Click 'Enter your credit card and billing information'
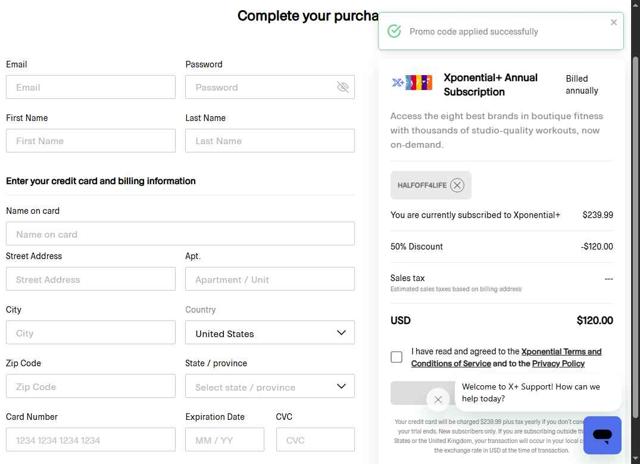This screenshot has width=640, height=464. [x=101, y=181]
